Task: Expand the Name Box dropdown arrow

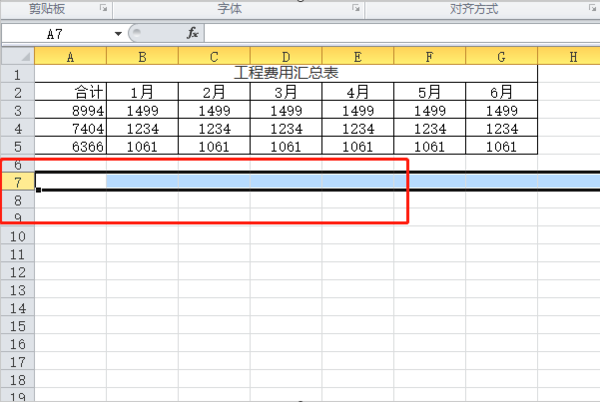Action: [118, 33]
